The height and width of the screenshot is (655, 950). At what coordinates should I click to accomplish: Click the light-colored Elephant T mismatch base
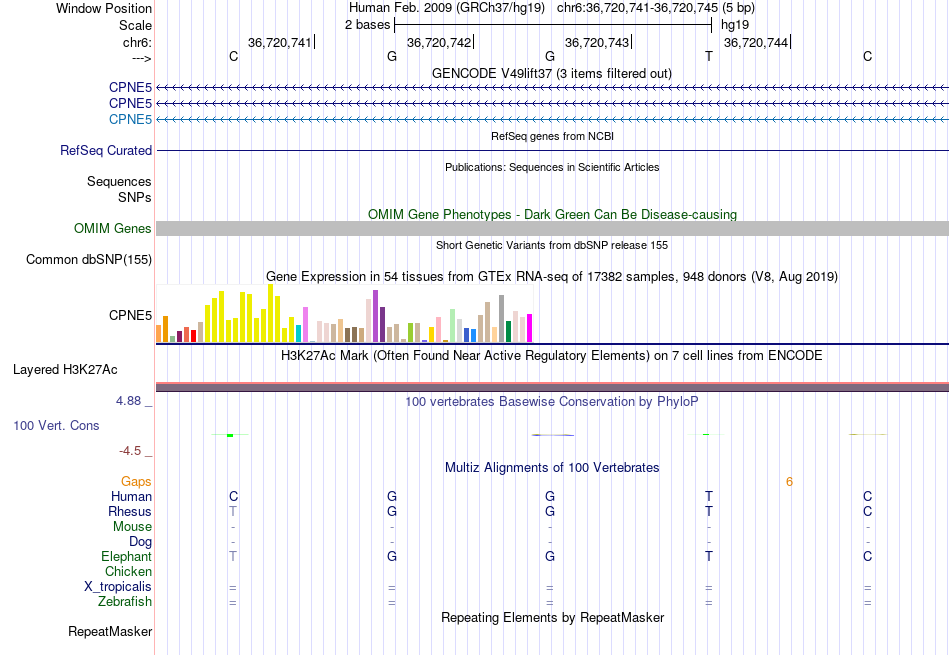tap(233, 556)
